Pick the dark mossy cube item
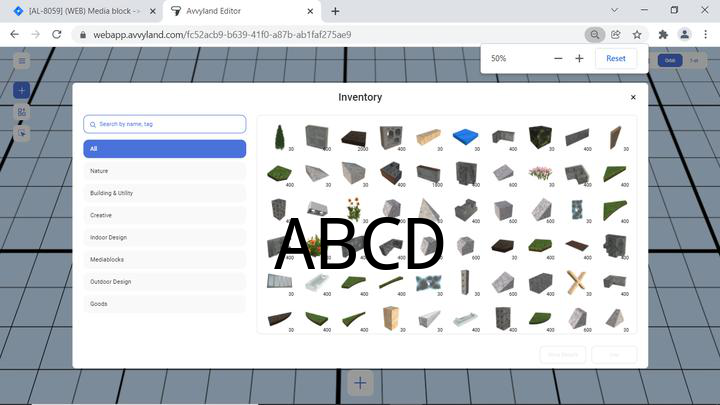This screenshot has height=405, width=720. [x=540, y=137]
